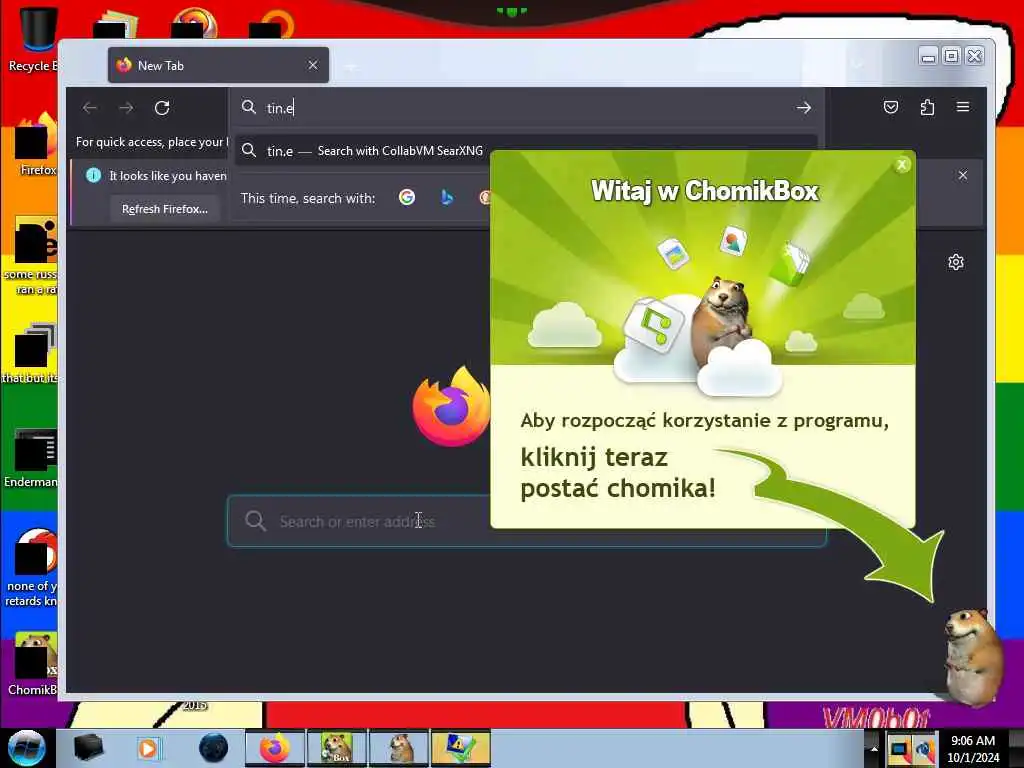
Task: Click the info icon in notification bar
Action: pos(93,175)
